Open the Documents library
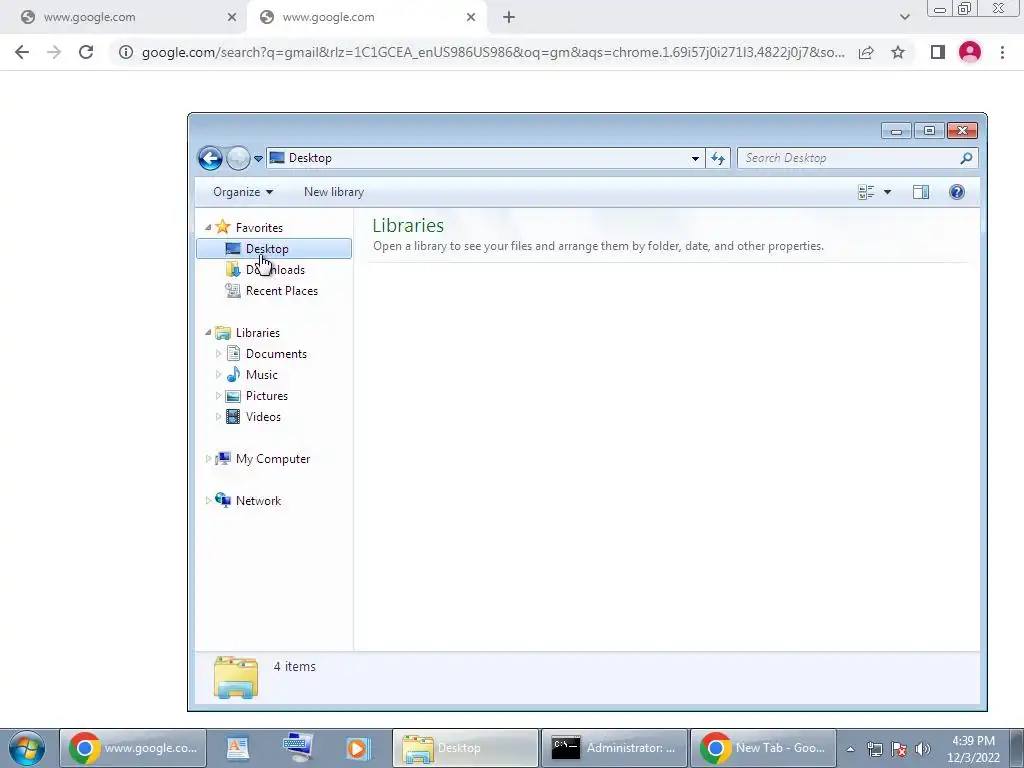1024x768 pixels. 276,354
